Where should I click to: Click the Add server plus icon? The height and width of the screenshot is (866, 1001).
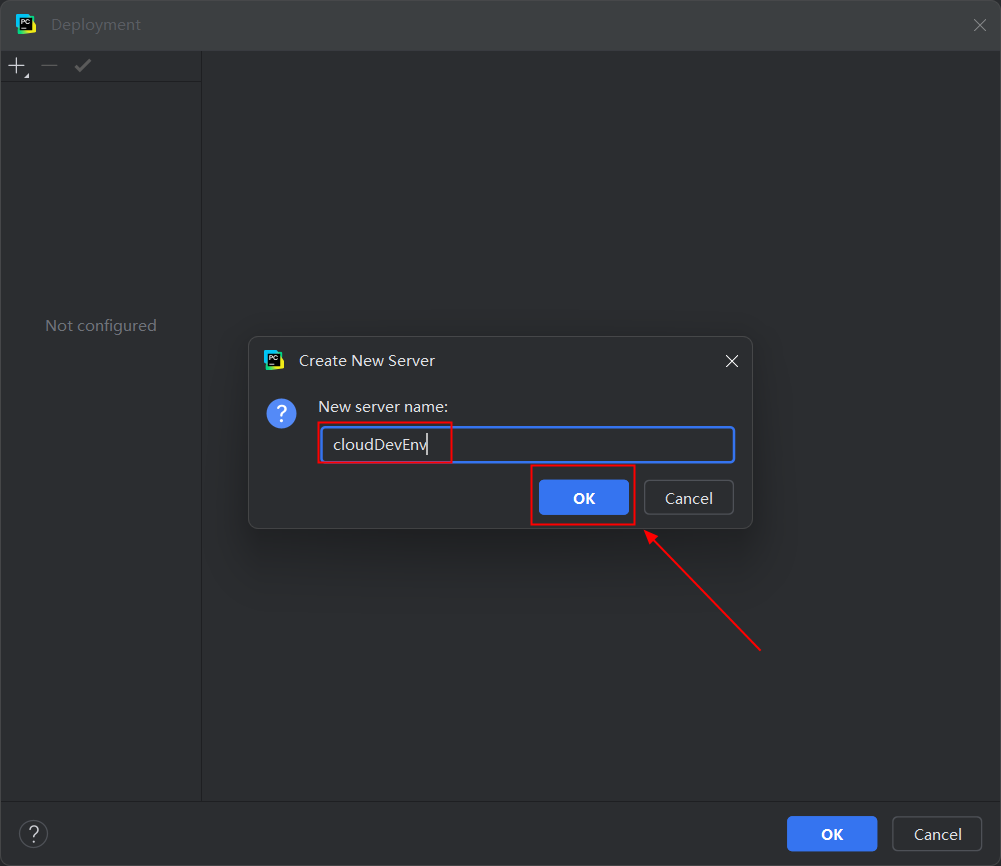point(15,64)
